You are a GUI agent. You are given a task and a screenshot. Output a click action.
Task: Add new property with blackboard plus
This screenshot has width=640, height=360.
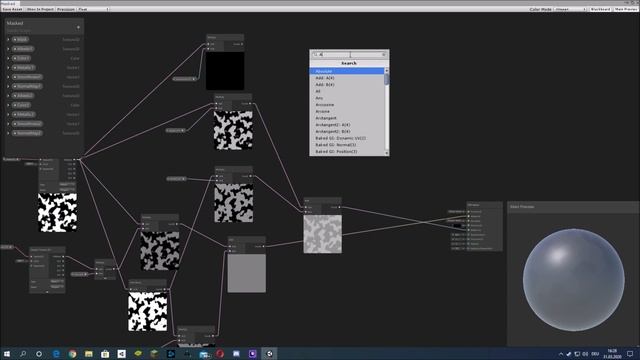[x=78, y=27]
